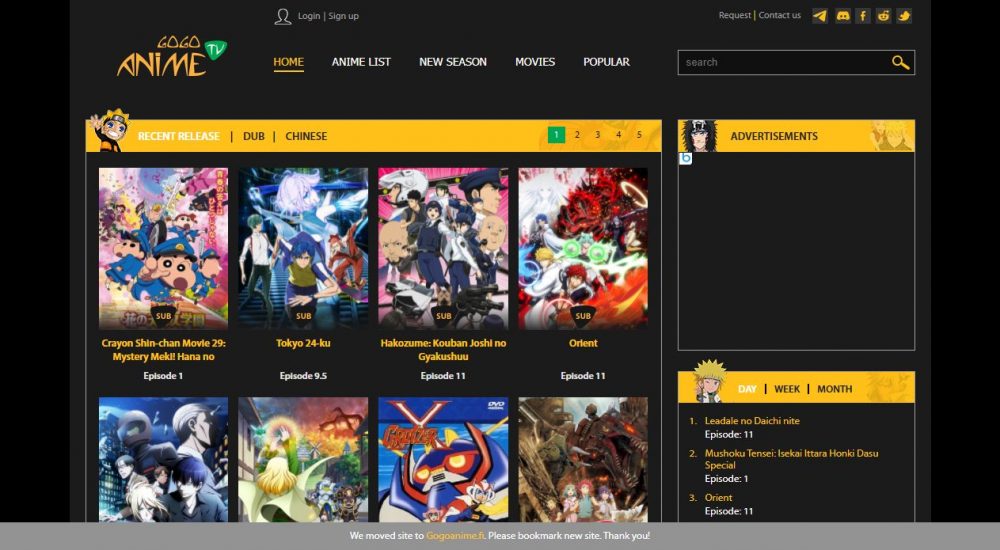Image resolution: width=1000 pixels, height=550 pixels.
Task: Open the Login link
Action: tap(309, 16)
